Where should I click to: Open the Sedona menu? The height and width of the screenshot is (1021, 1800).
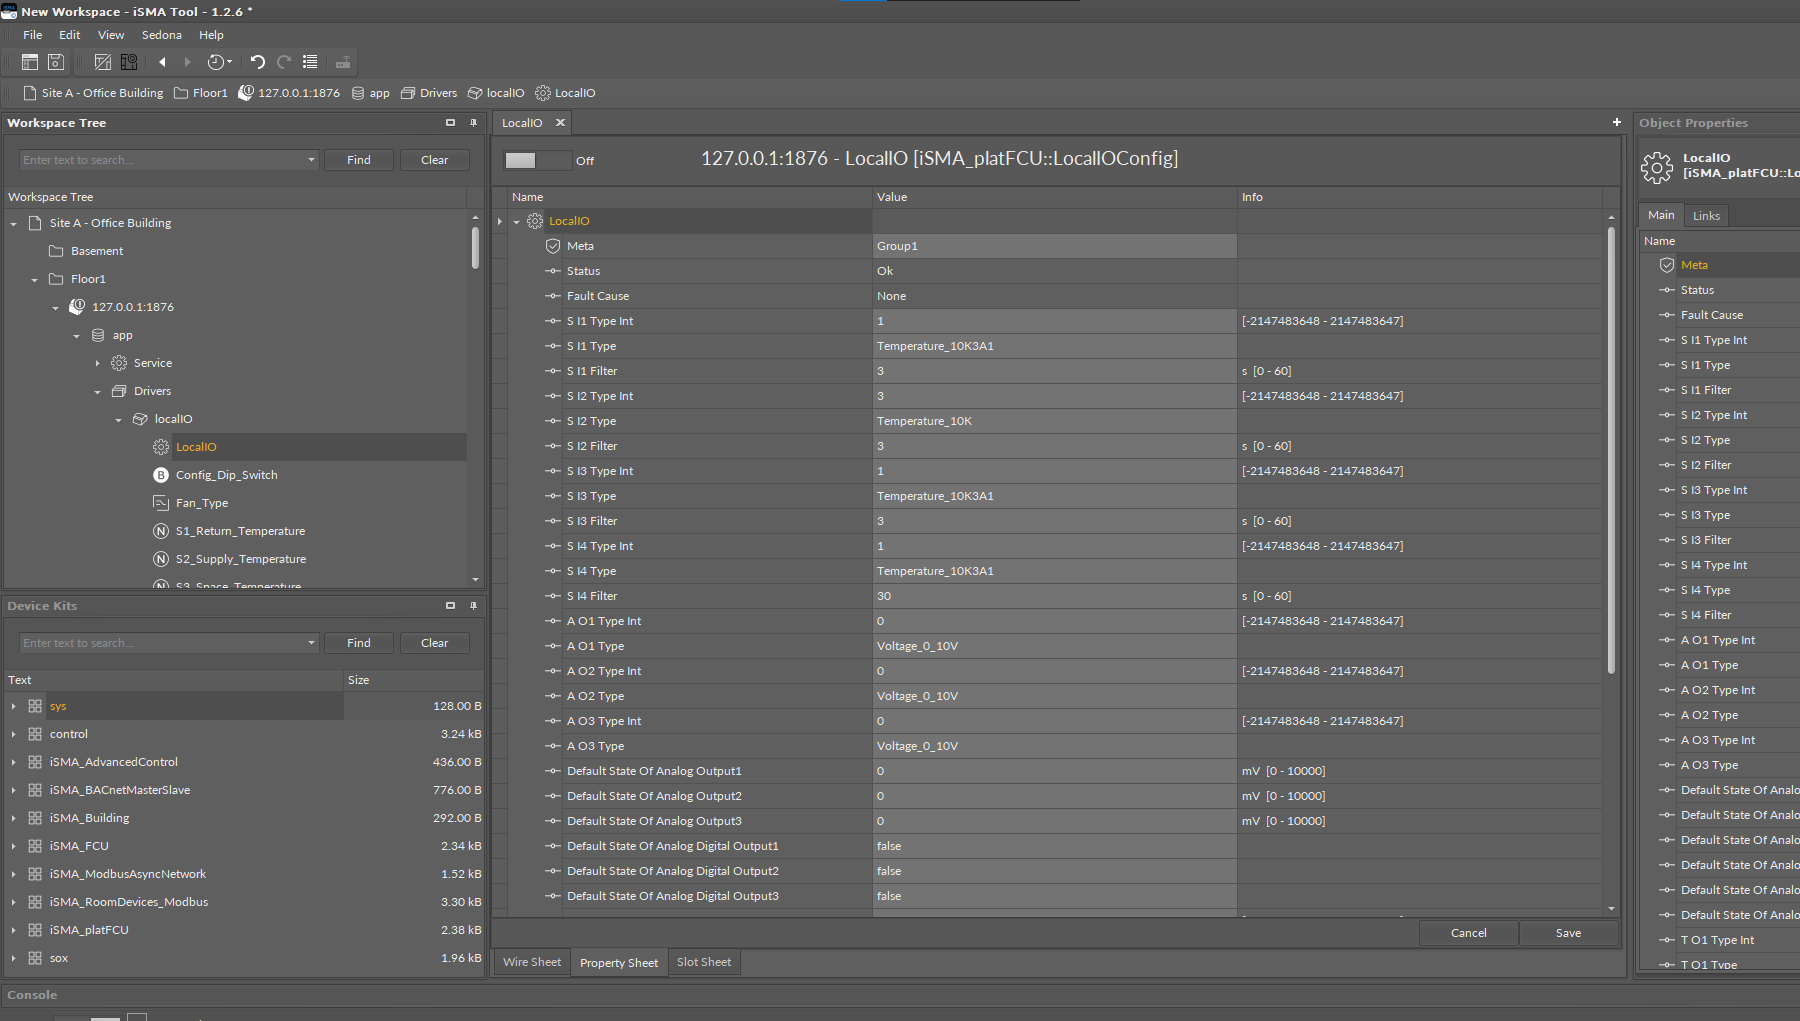(161, 35)
